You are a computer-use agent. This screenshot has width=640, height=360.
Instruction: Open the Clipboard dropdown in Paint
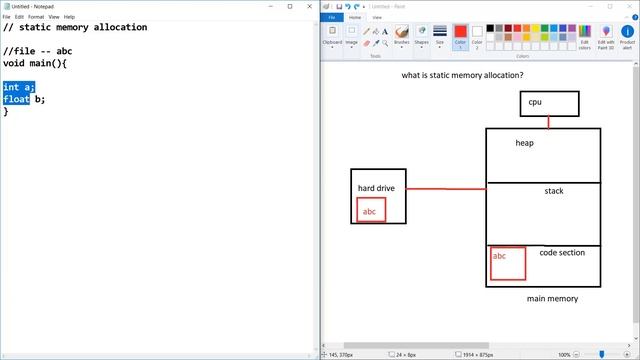[x=332, y=47]
